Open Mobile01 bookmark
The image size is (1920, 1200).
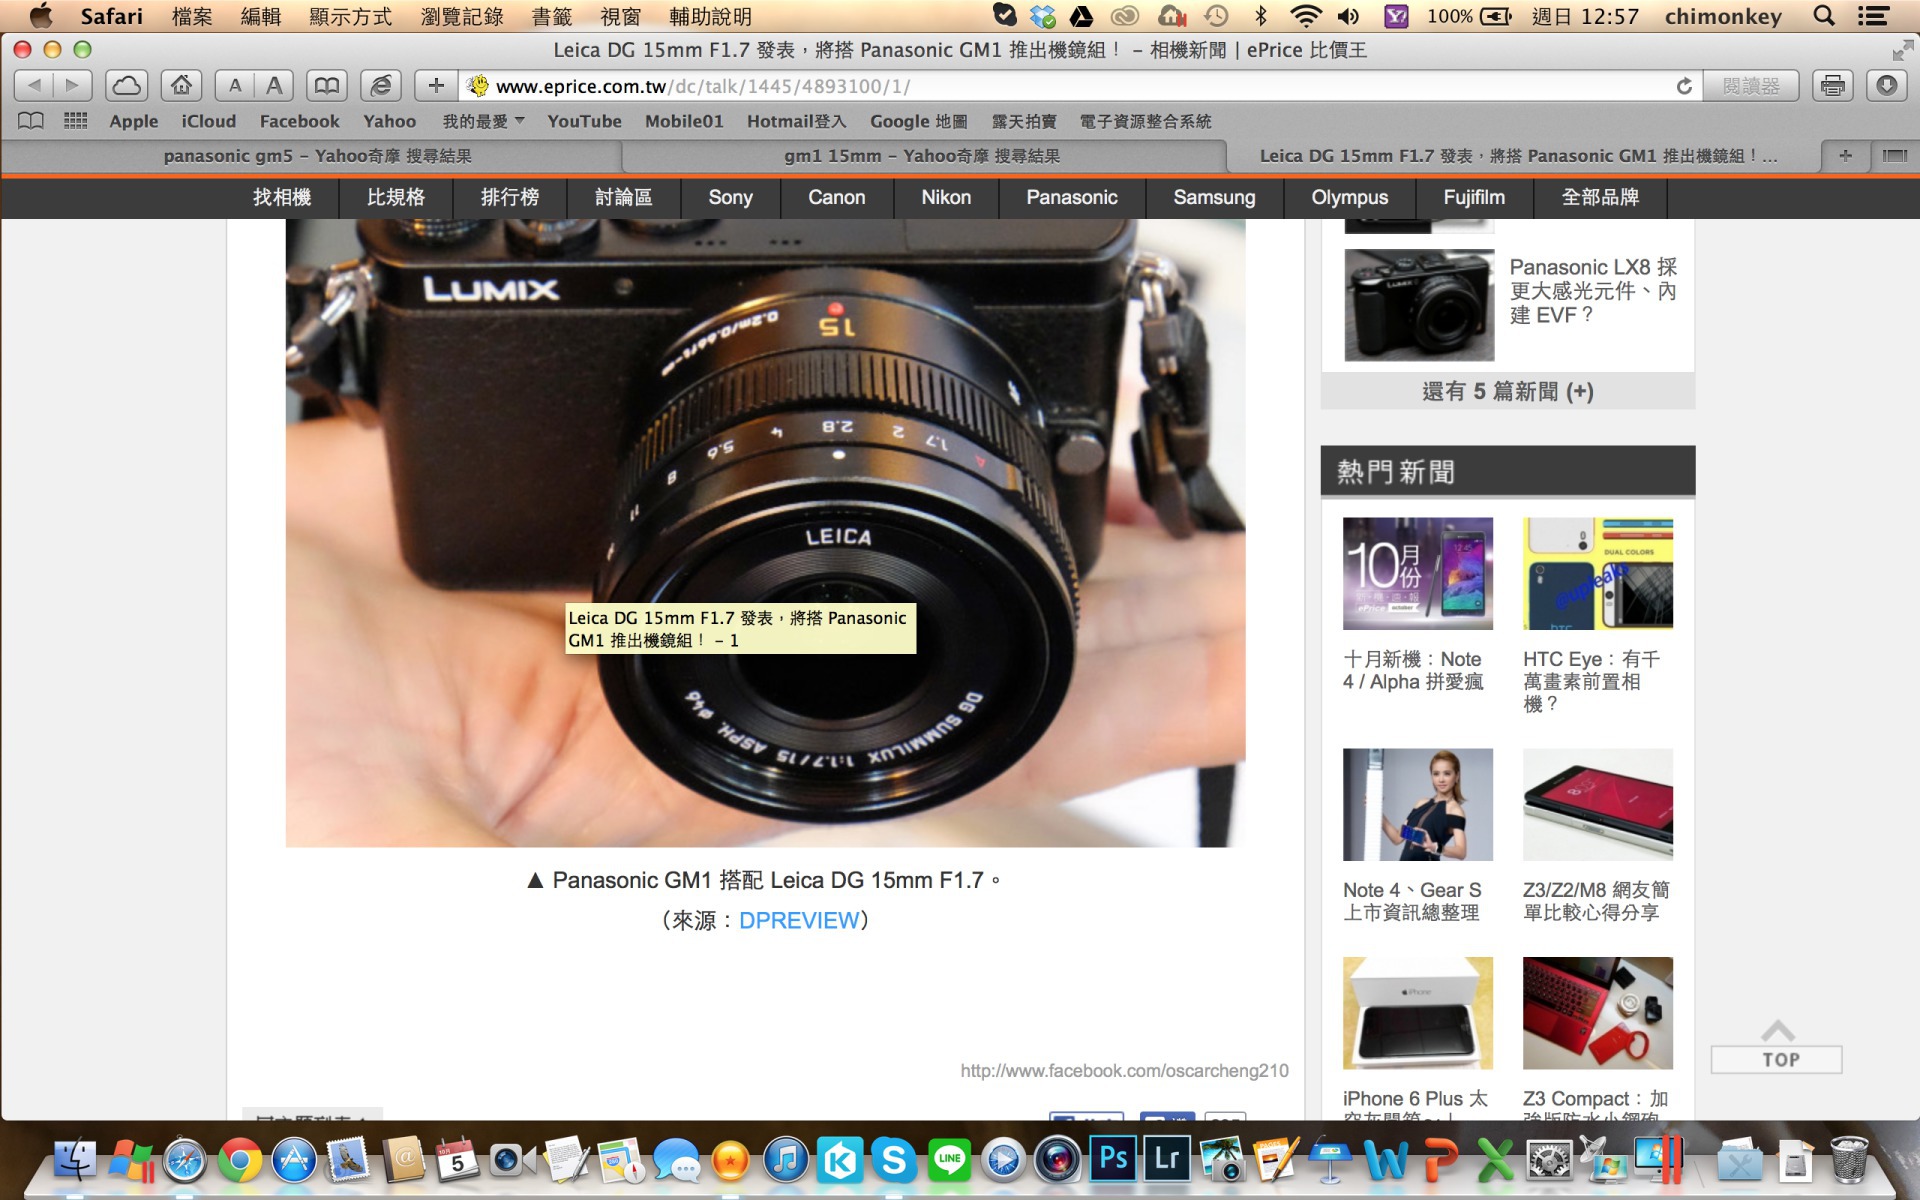point(684,121)
